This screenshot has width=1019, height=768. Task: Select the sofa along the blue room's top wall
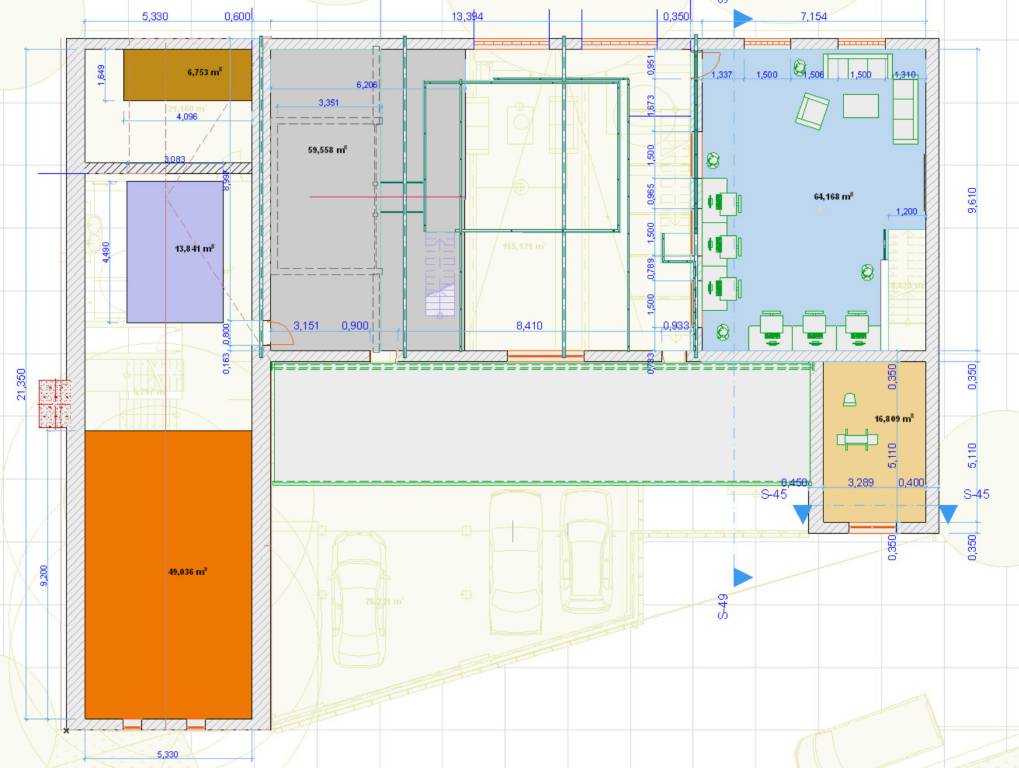coord(856,68)
